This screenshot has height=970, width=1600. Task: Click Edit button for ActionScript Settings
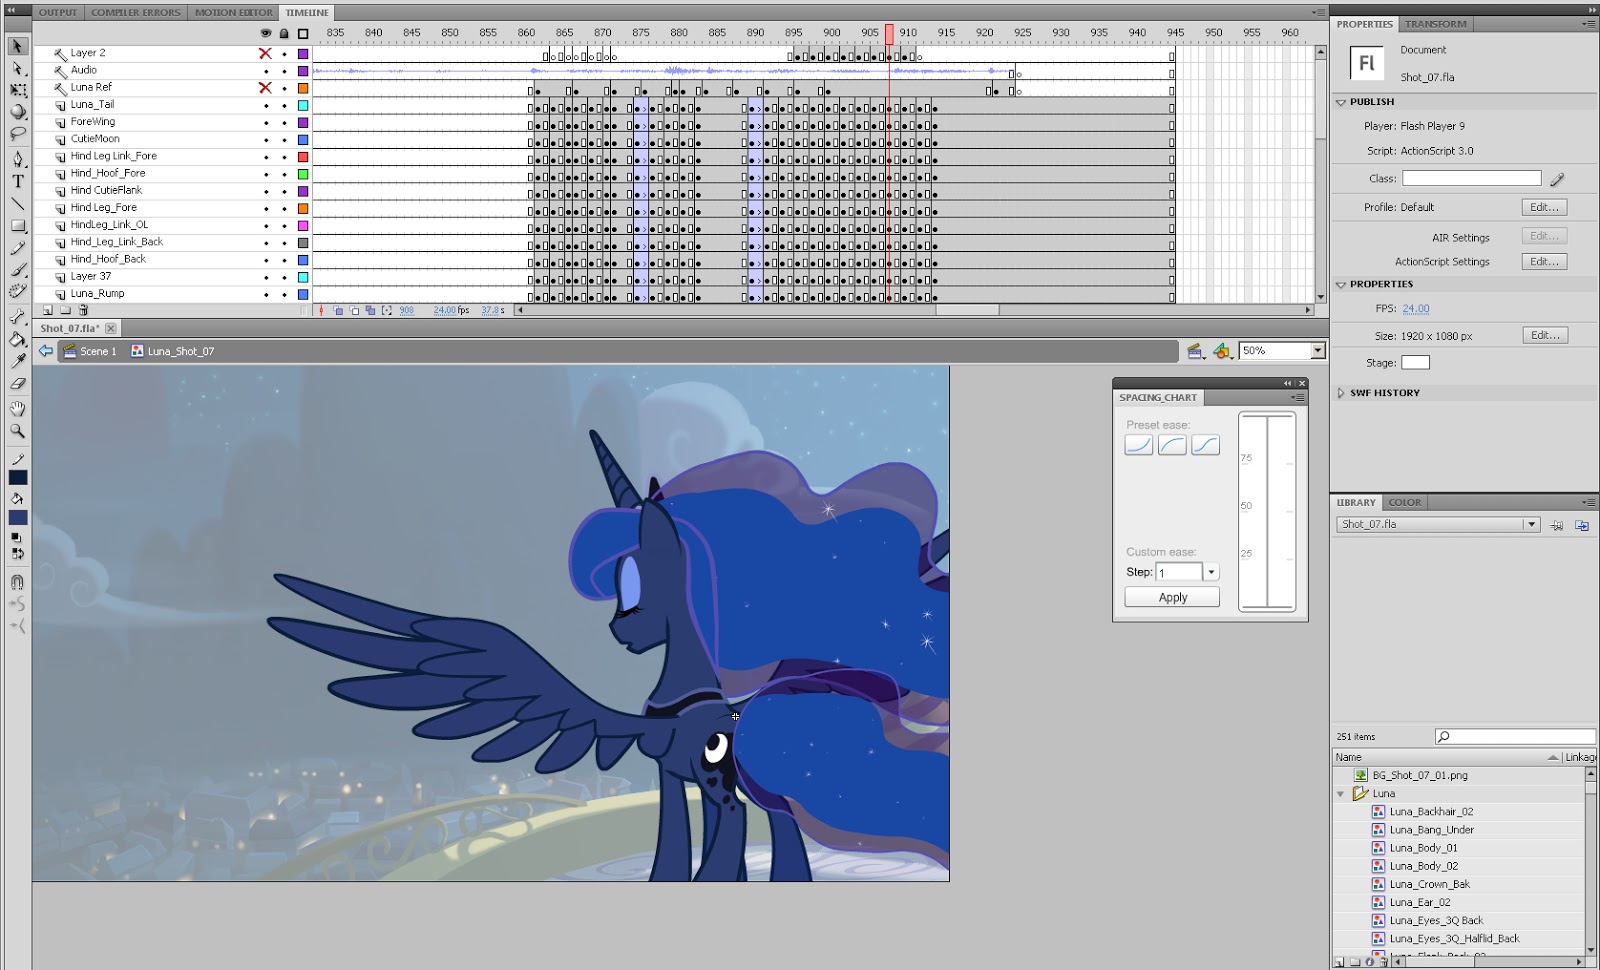pyautogui.click(x=1544, y=262)
